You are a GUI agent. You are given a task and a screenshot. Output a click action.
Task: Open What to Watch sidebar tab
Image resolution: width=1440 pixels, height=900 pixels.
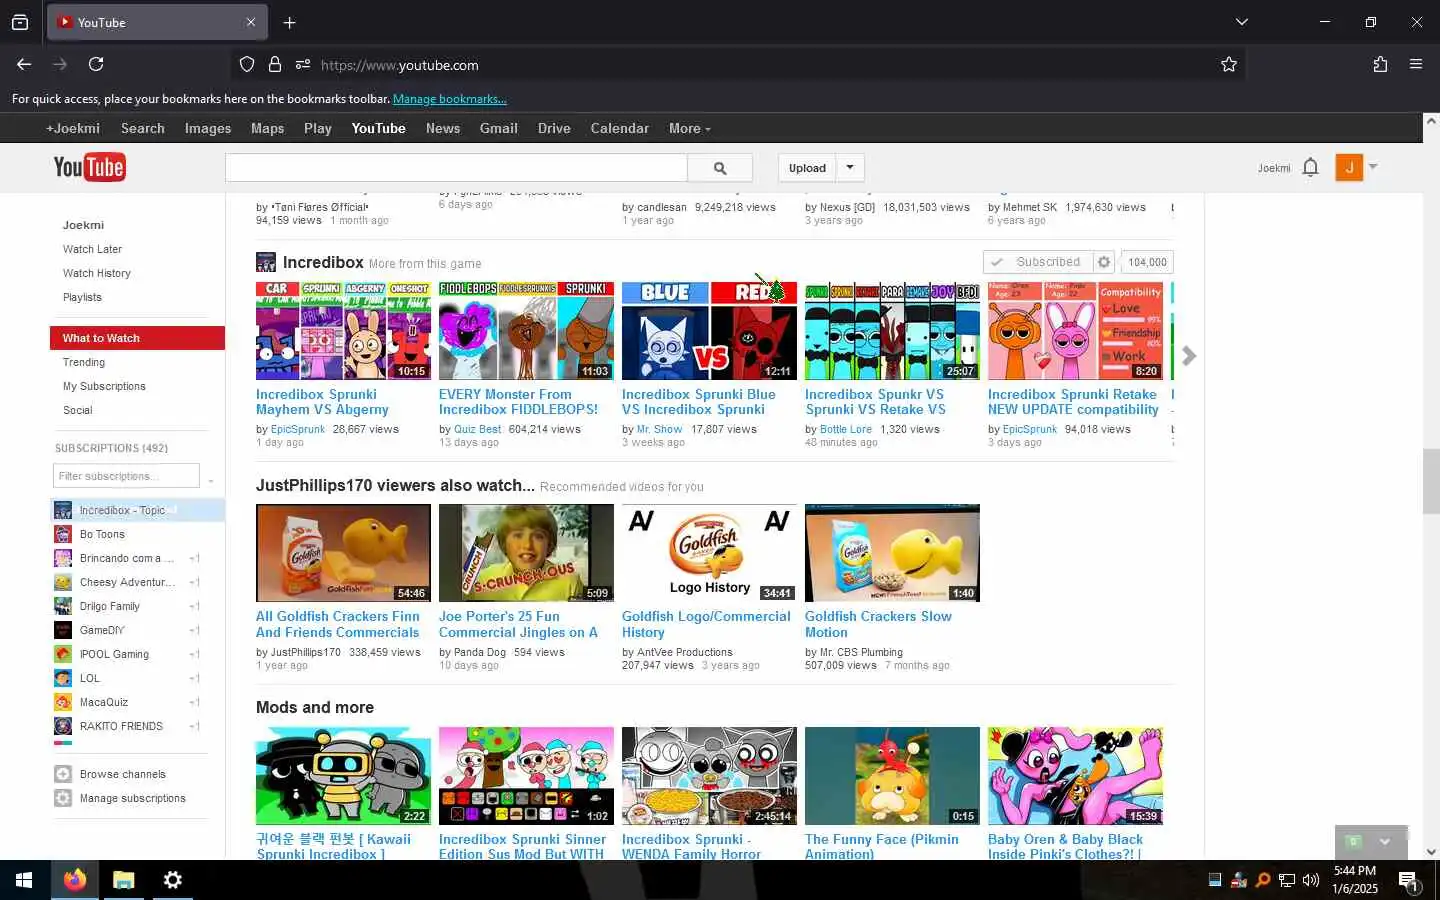(137, 338)
